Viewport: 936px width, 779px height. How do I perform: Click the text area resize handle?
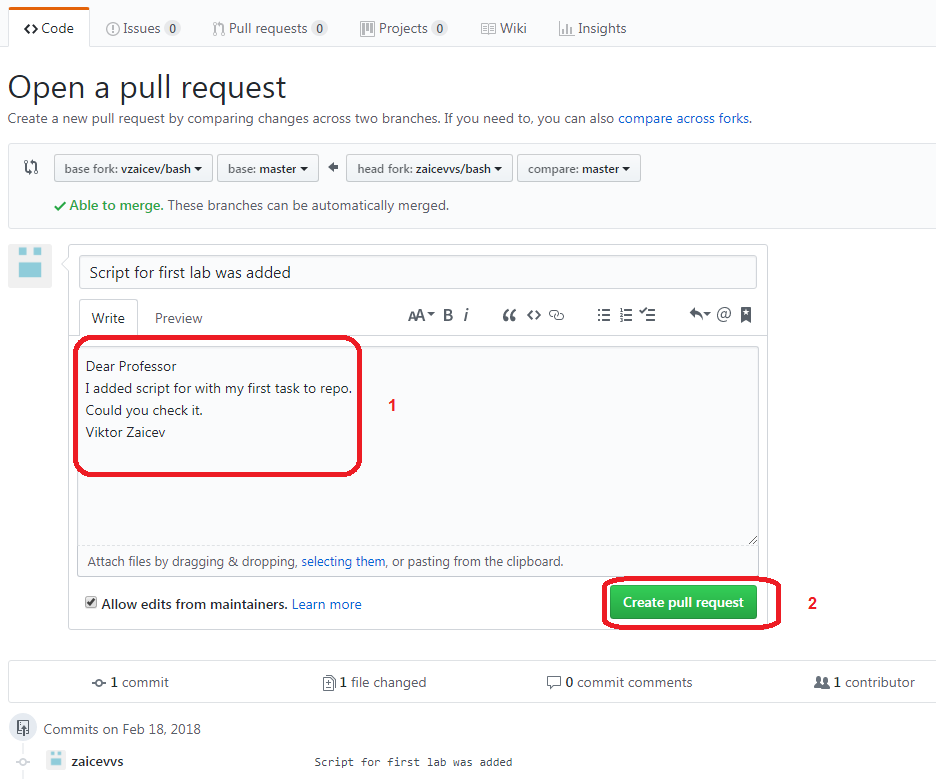coord(753,540)
